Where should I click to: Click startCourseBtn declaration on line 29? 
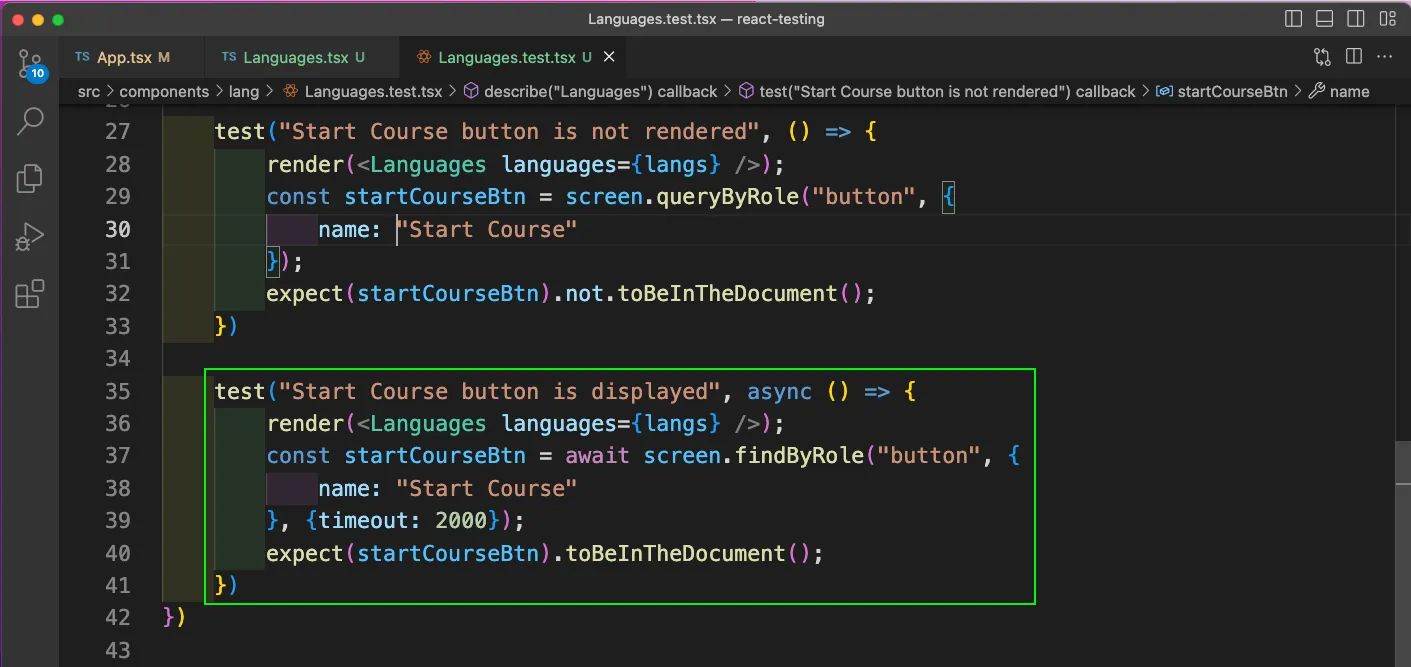pyautogui.click(x=435, y=197)
